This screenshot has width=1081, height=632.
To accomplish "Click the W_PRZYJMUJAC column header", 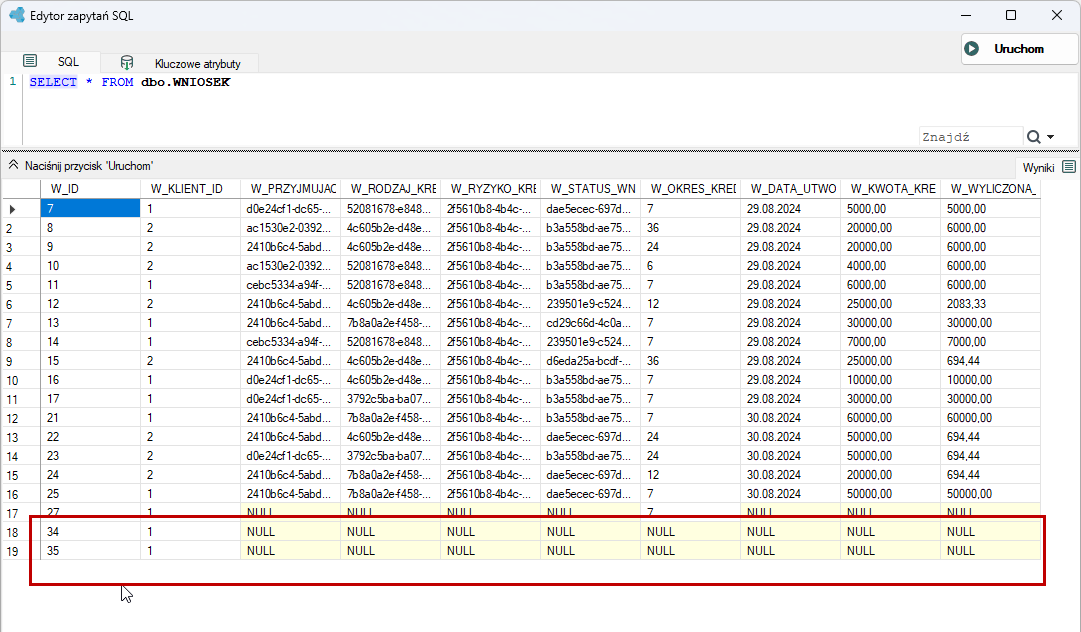I will coord(290,189).
